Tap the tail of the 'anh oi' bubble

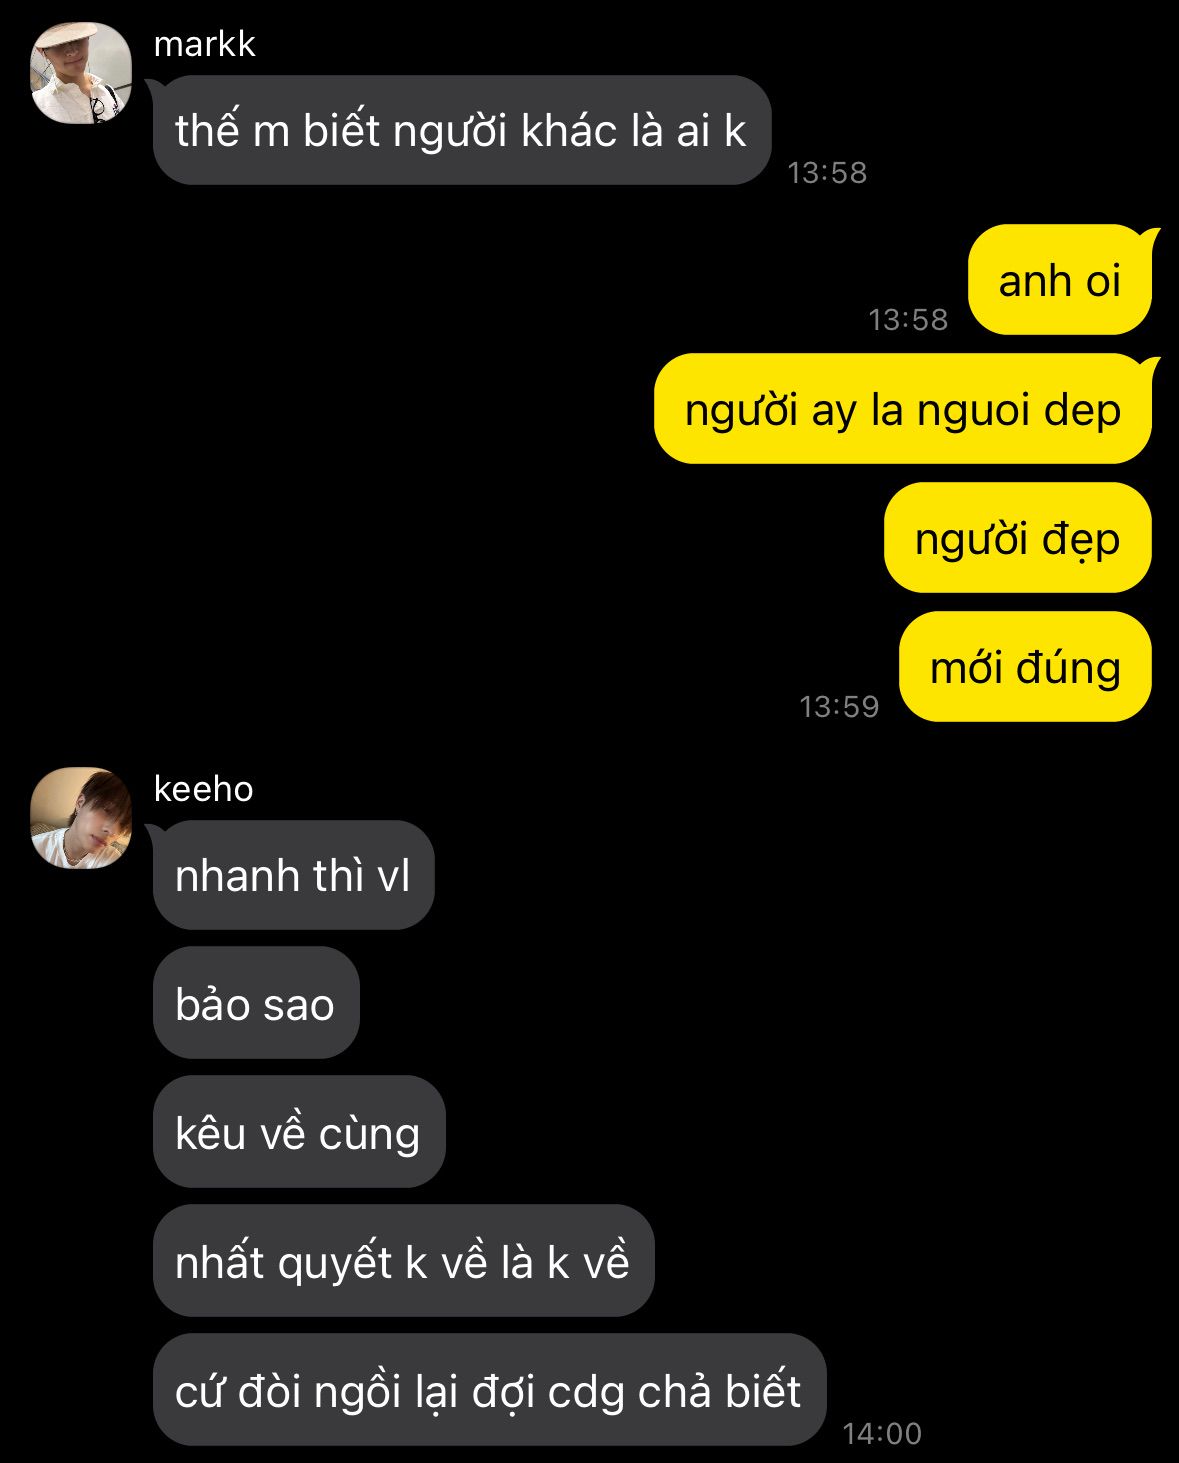coord(1152,237)
